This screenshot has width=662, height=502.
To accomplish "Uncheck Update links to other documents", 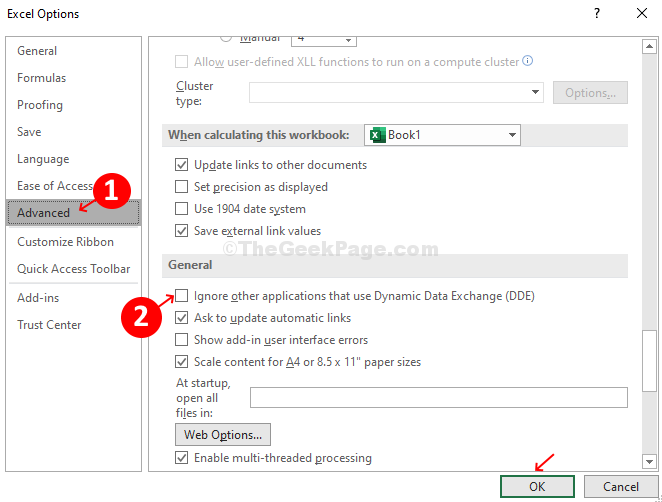I will tap(182, 165).
